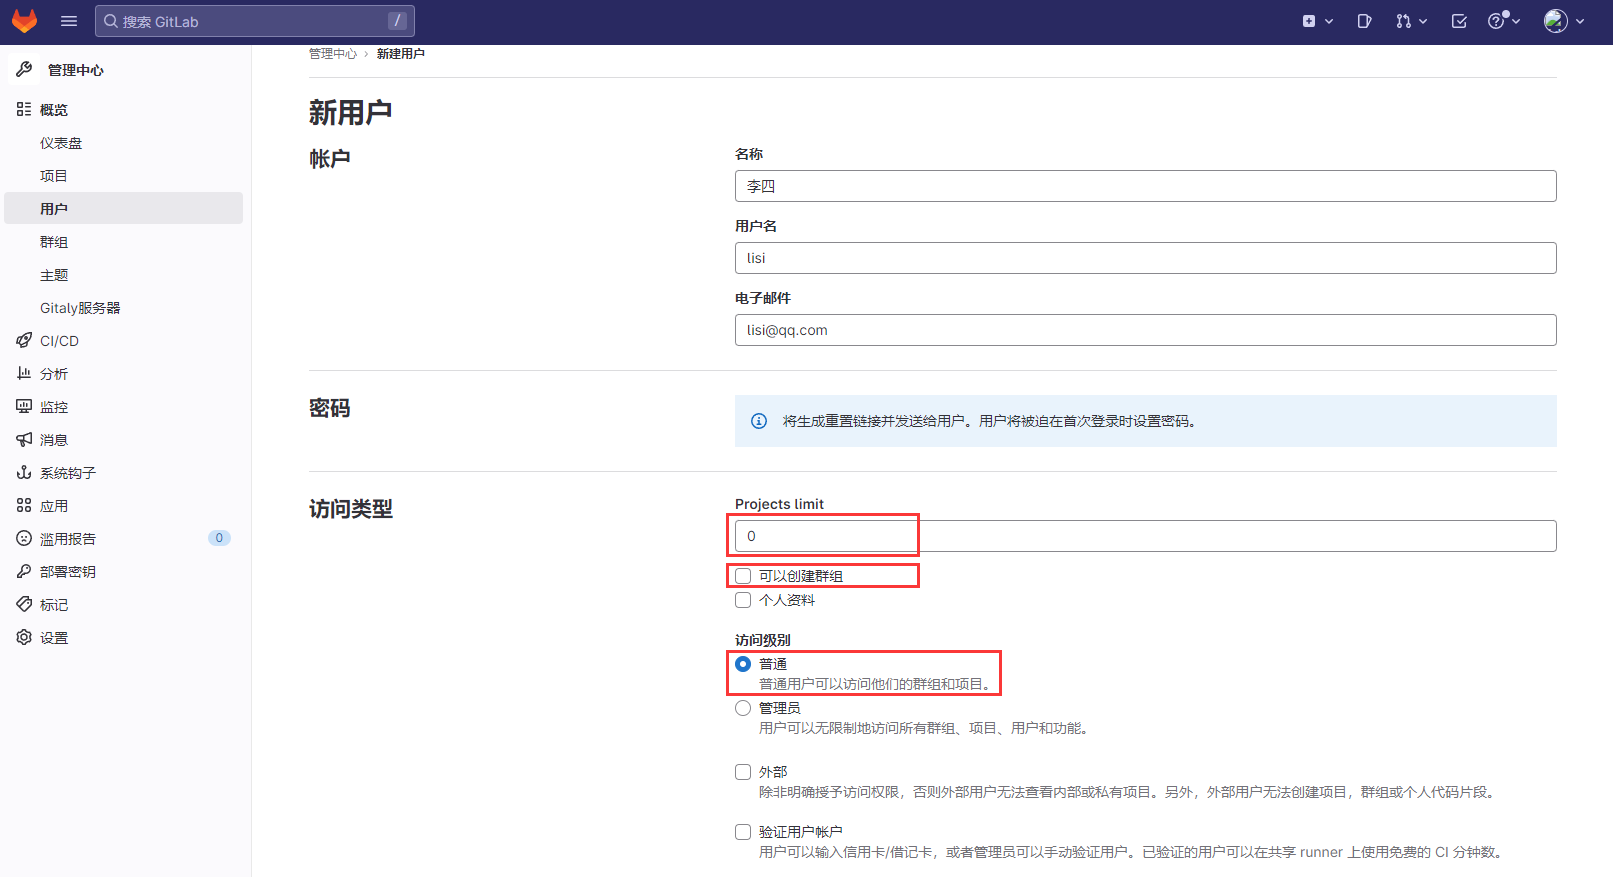Open the To-Do list checkmark icon
1613x877 pixels.
click(x=1459, y=21)
